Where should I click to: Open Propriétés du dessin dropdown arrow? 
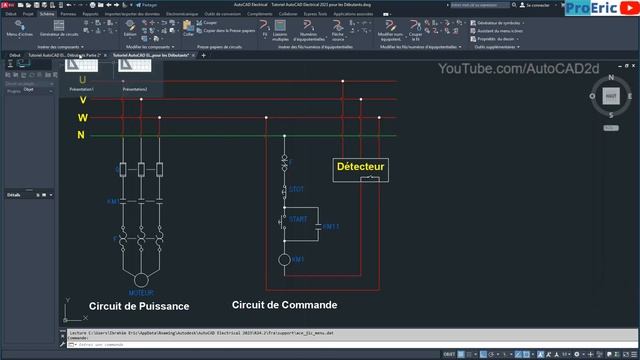(x=518, y=39)
